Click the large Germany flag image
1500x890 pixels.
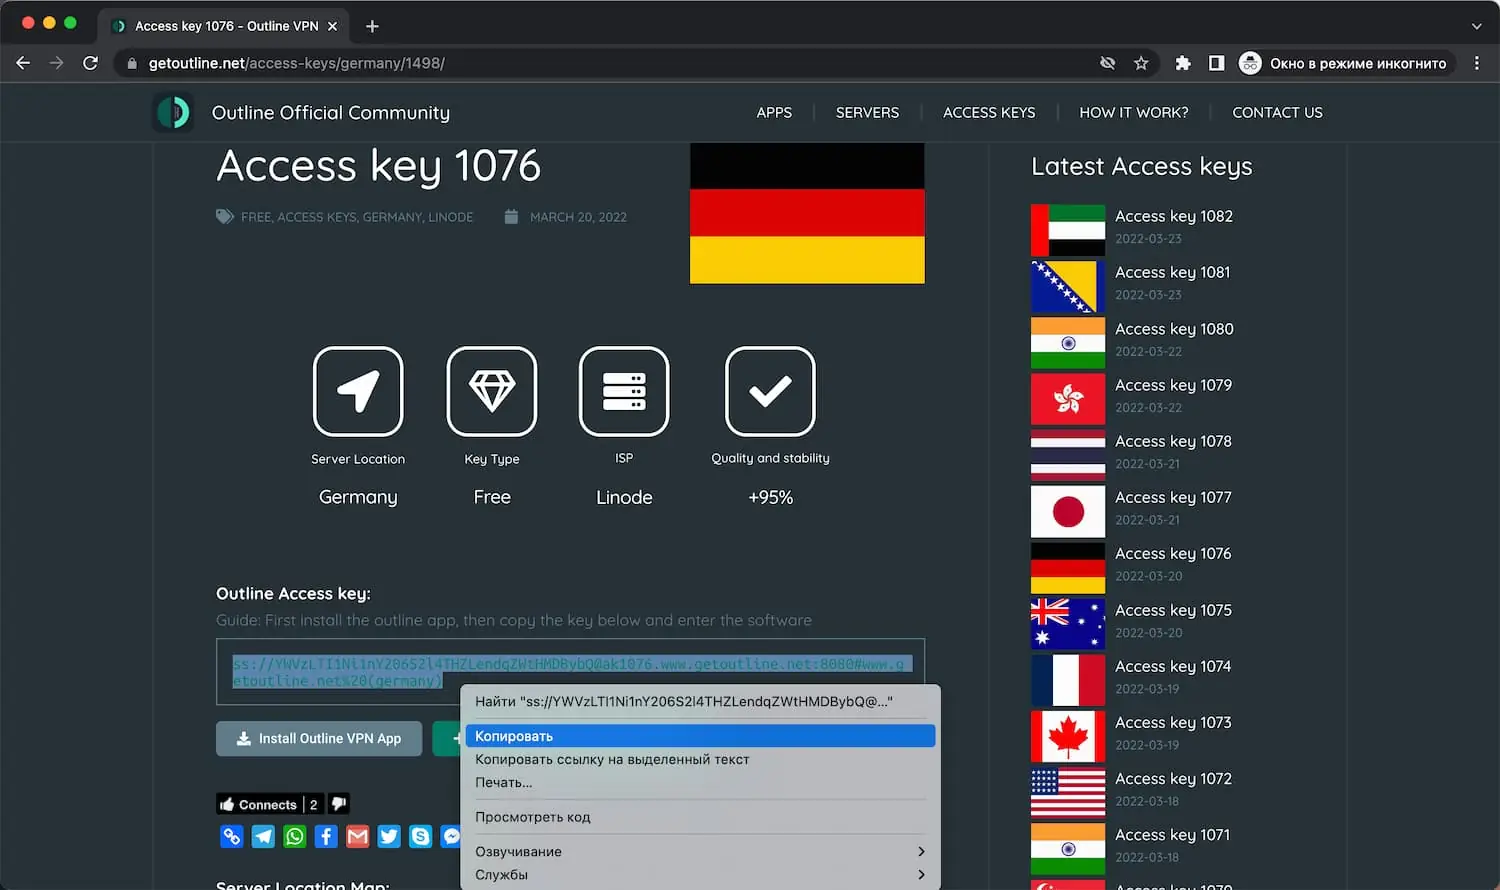[x=807, y=213]
